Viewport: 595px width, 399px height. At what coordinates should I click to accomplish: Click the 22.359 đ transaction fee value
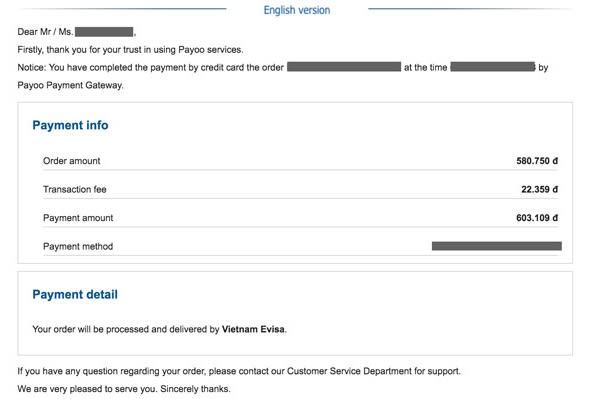(540, 189)
